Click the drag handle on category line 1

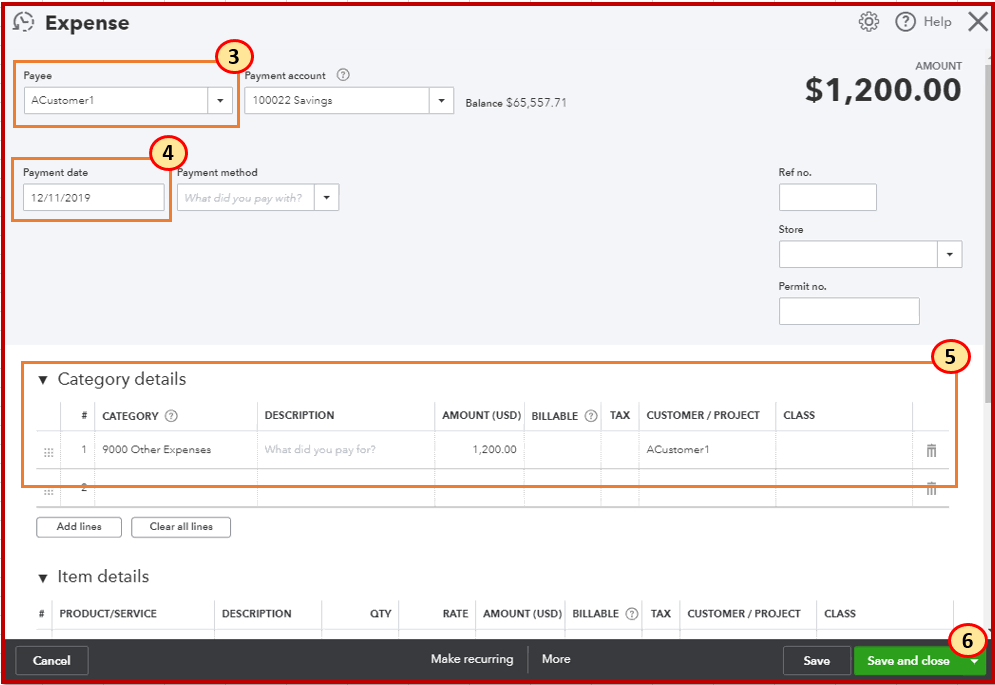click(x=48, y=452)
